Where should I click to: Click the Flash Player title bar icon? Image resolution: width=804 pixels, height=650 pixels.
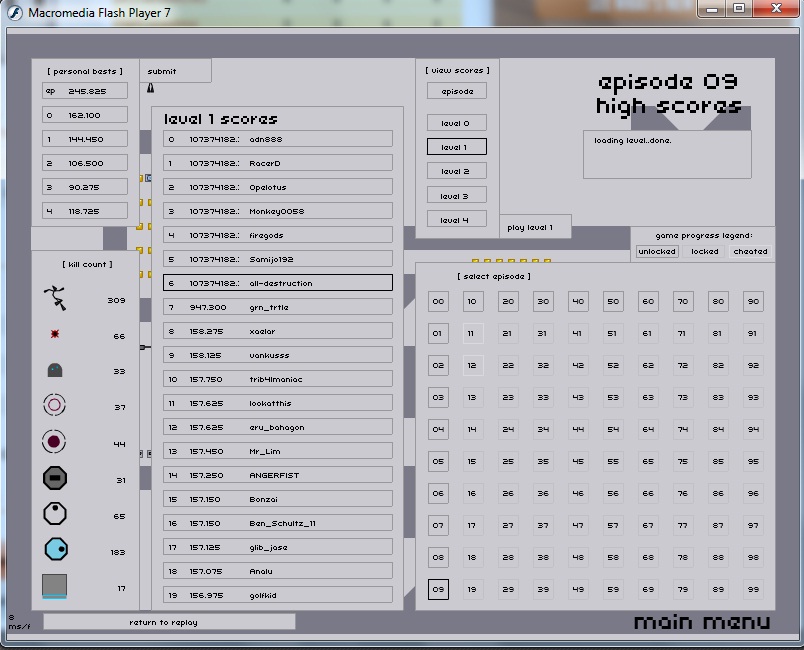15,12
